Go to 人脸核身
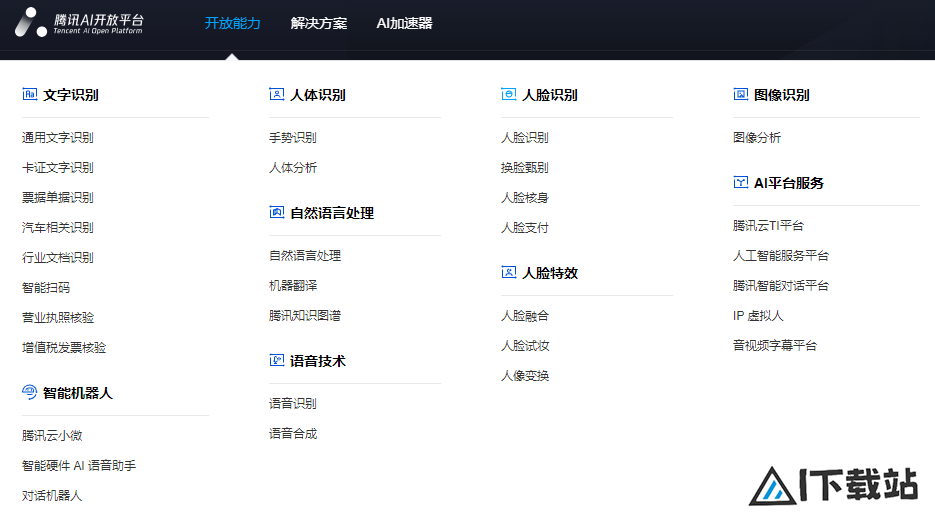 (525, 197)
